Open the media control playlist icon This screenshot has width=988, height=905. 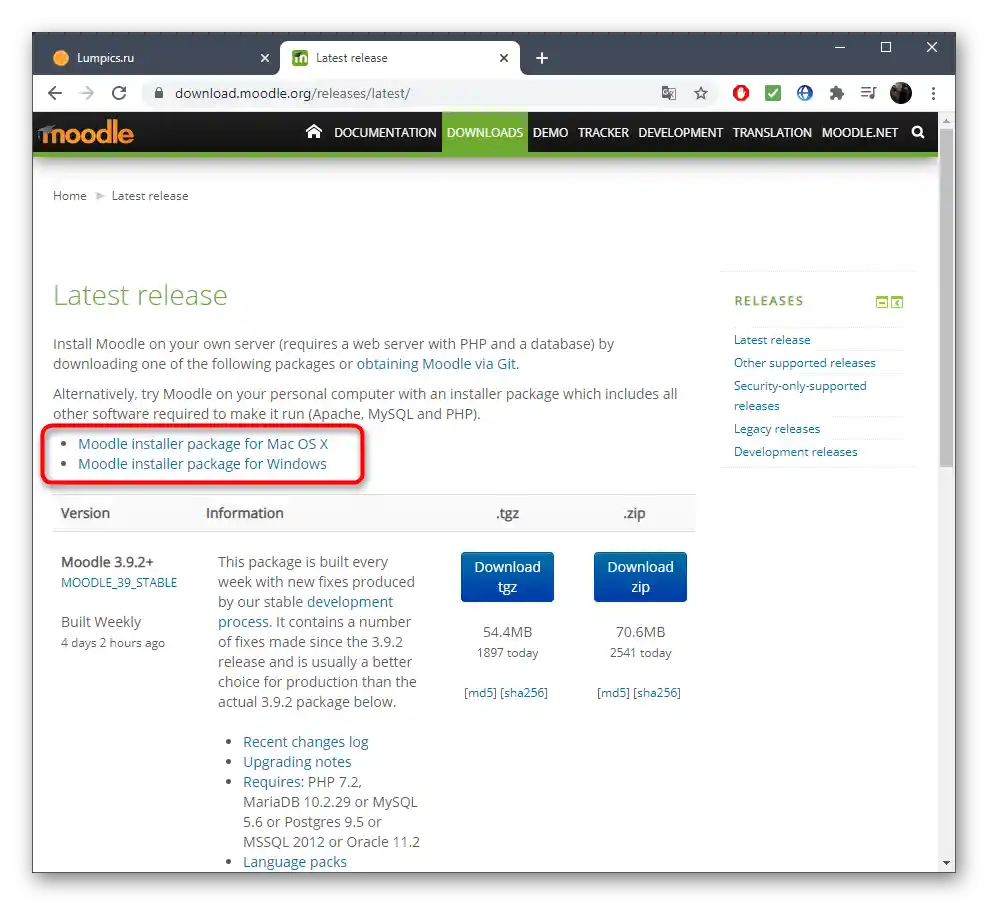868,93
